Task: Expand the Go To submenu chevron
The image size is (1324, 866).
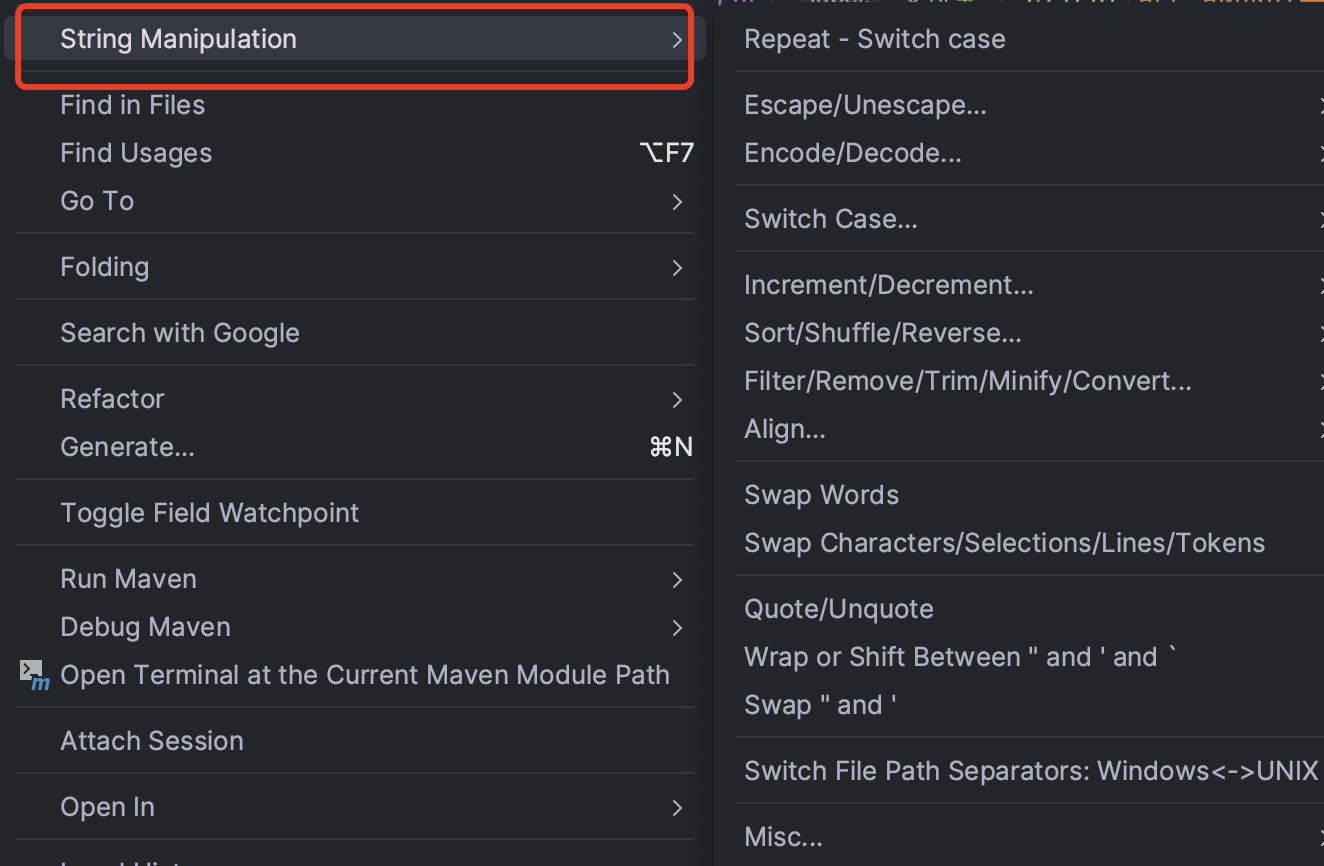Action: (677, 202)
